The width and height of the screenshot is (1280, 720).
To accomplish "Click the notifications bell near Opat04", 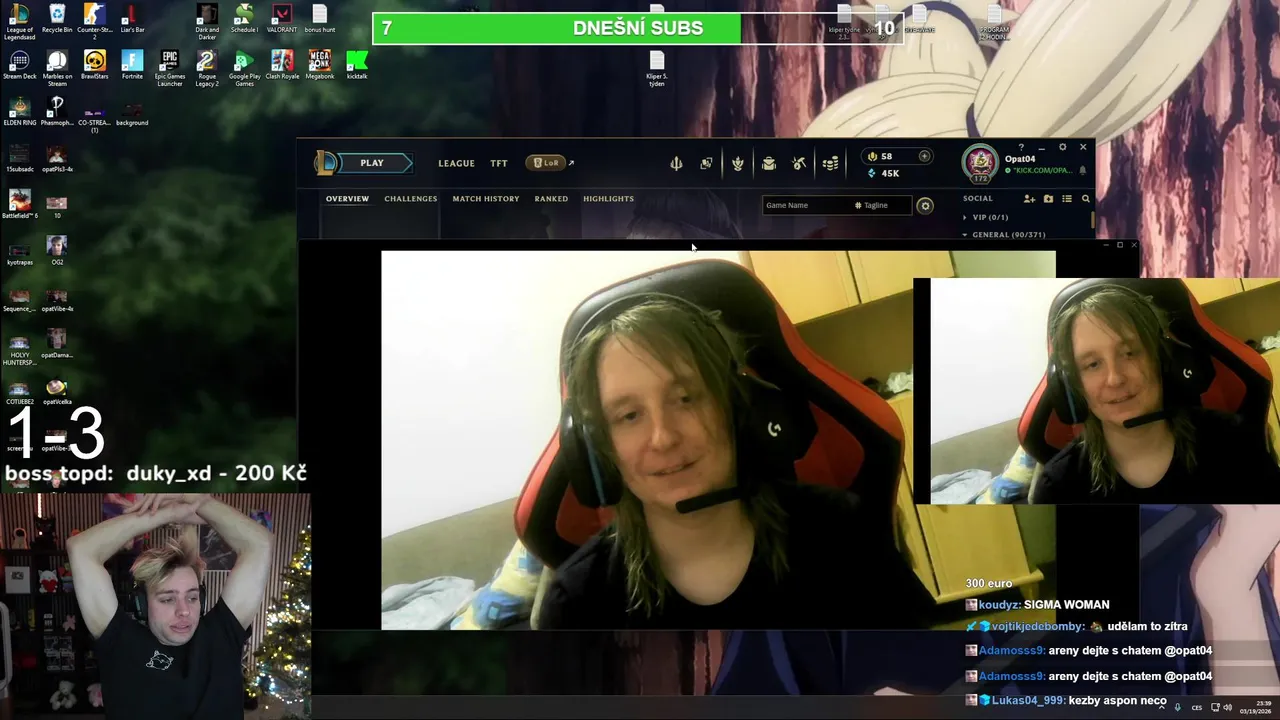I will point(1082,170).
